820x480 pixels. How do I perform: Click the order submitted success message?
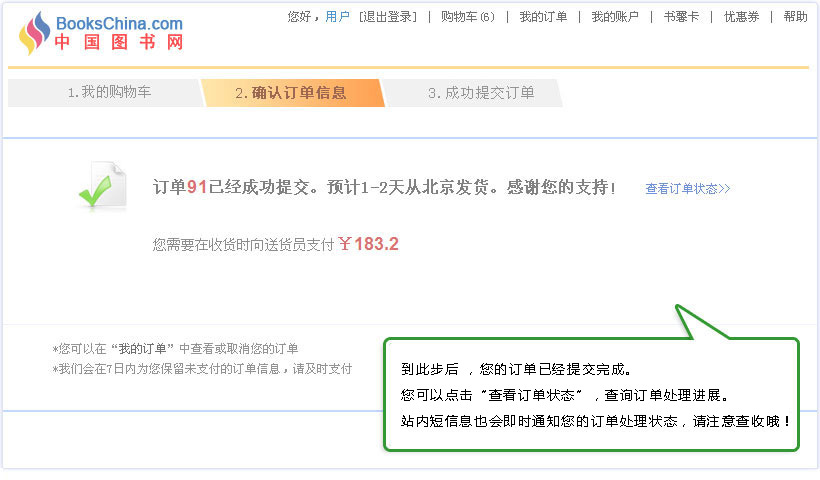point(384,187)
